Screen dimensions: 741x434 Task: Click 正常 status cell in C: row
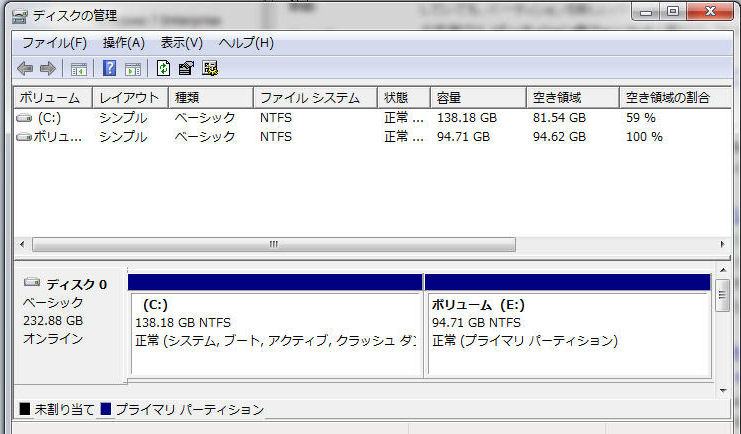coord(404,118)
